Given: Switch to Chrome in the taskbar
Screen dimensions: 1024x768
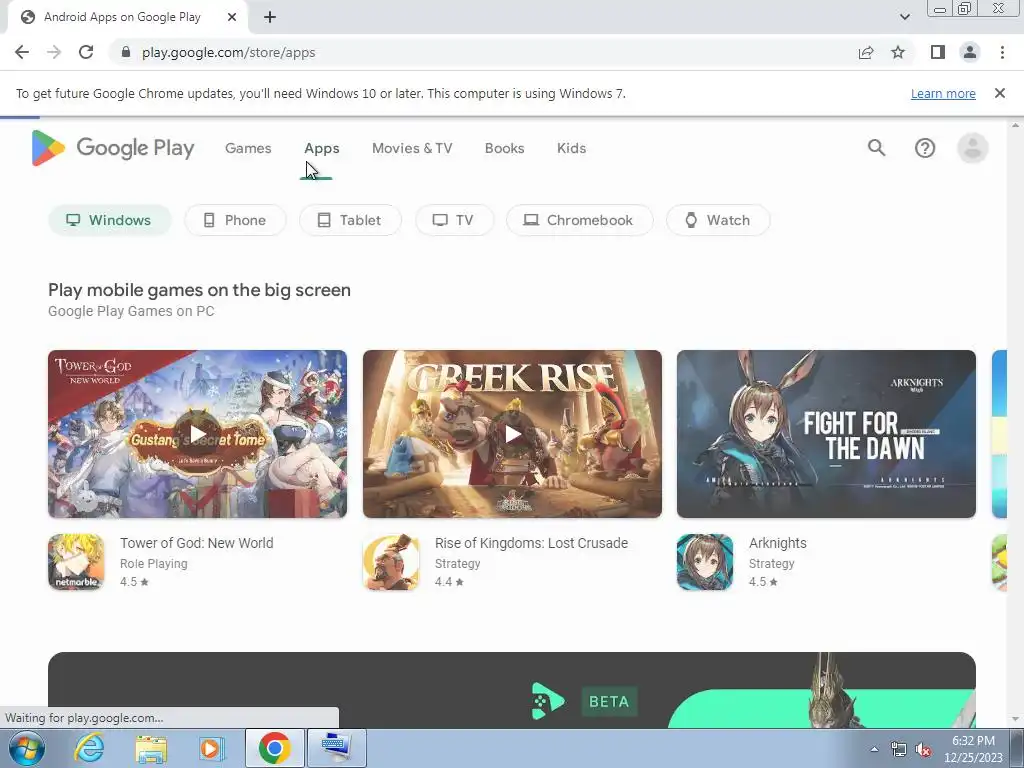Looking at the screenshot, I should [274, 748].
